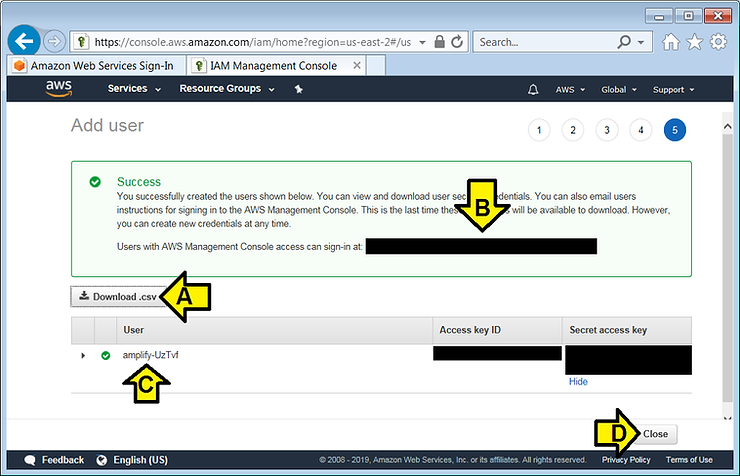Click the pin shortcut icon in navbar
The width and height of the screenshot is (740, 476).
[298, 89]
